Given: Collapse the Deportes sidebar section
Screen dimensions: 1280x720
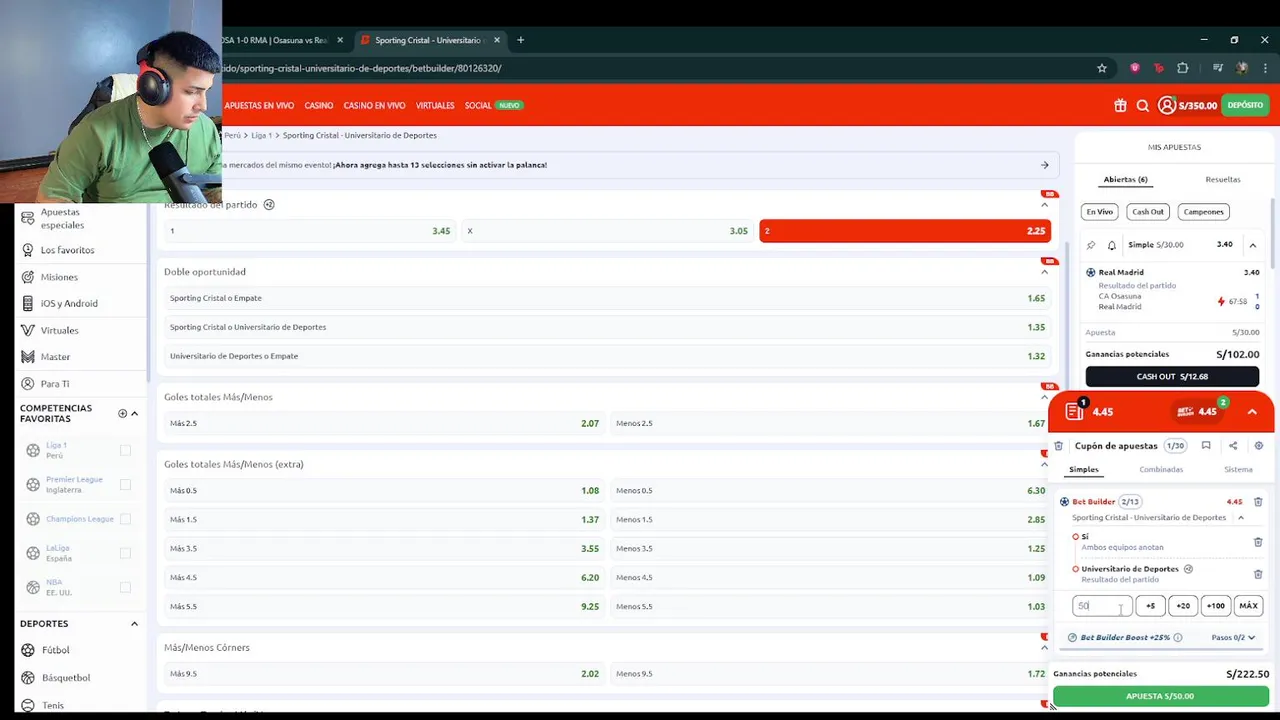Looking at the screenshot, I should 134,624.
